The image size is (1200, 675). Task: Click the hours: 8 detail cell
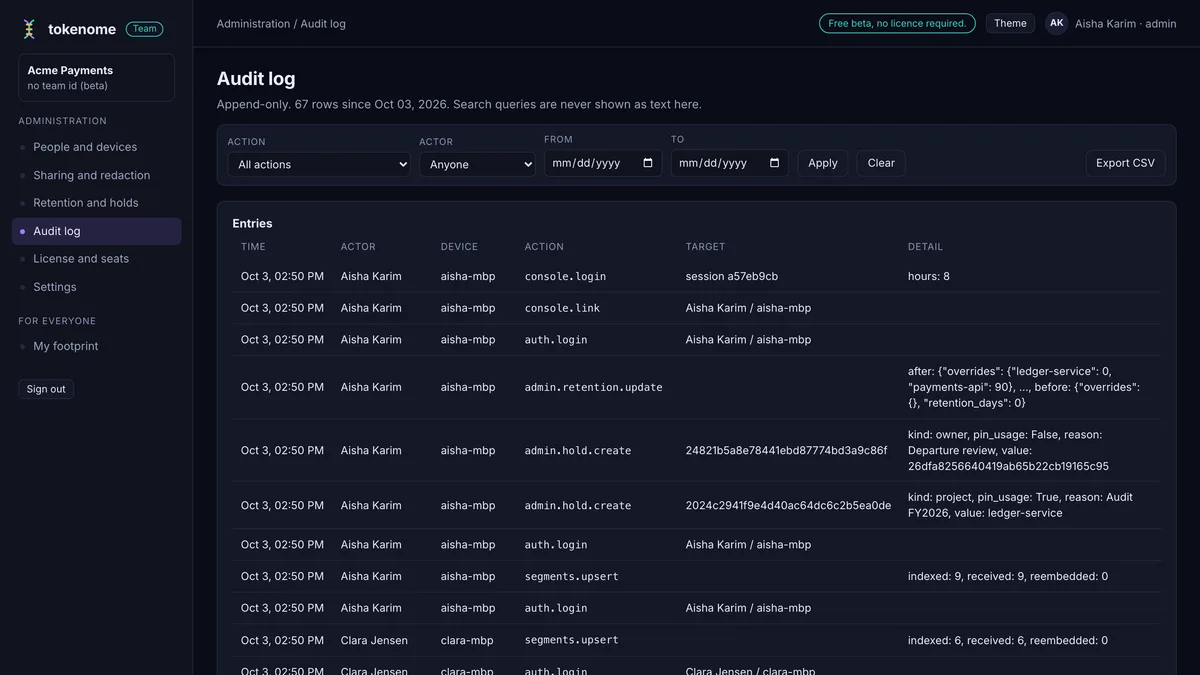tap(929, 276)
